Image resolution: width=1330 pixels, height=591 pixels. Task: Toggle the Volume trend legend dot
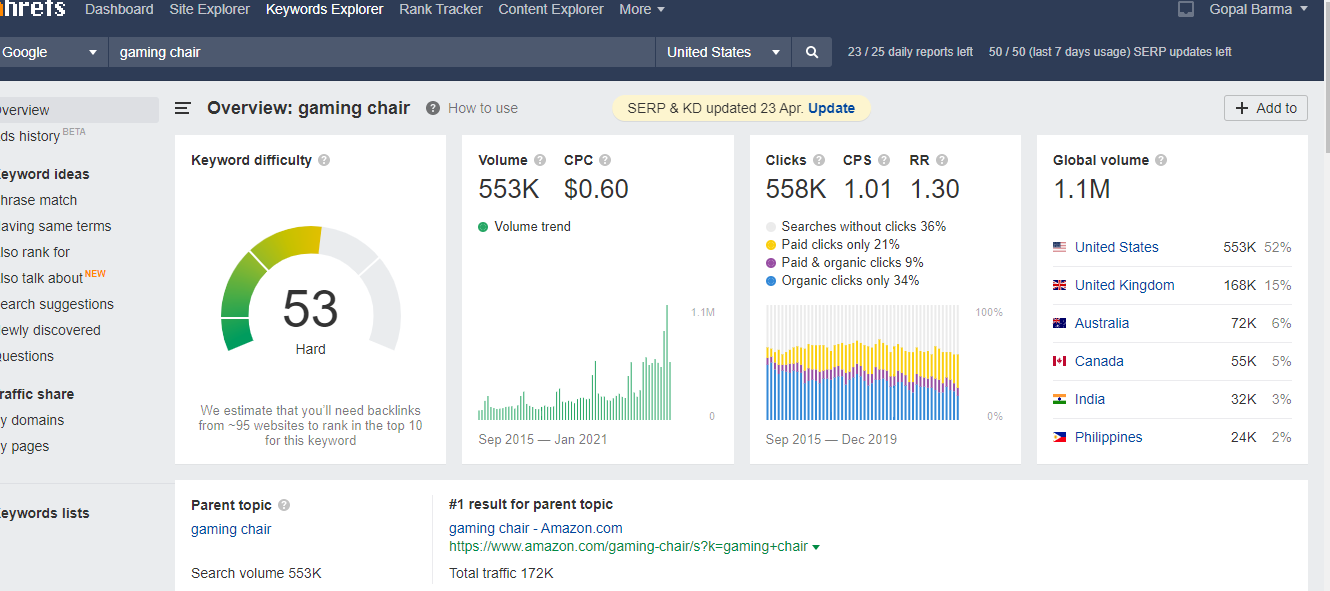[484, 227]
